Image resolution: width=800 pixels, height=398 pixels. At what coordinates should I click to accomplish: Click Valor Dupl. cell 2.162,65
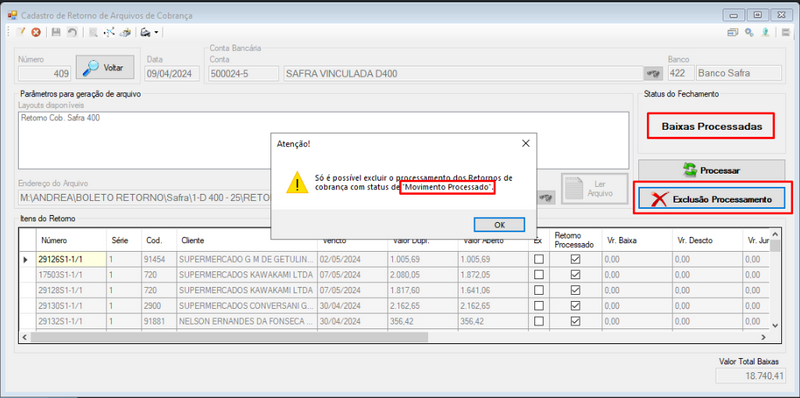click(x=422, y=306)
